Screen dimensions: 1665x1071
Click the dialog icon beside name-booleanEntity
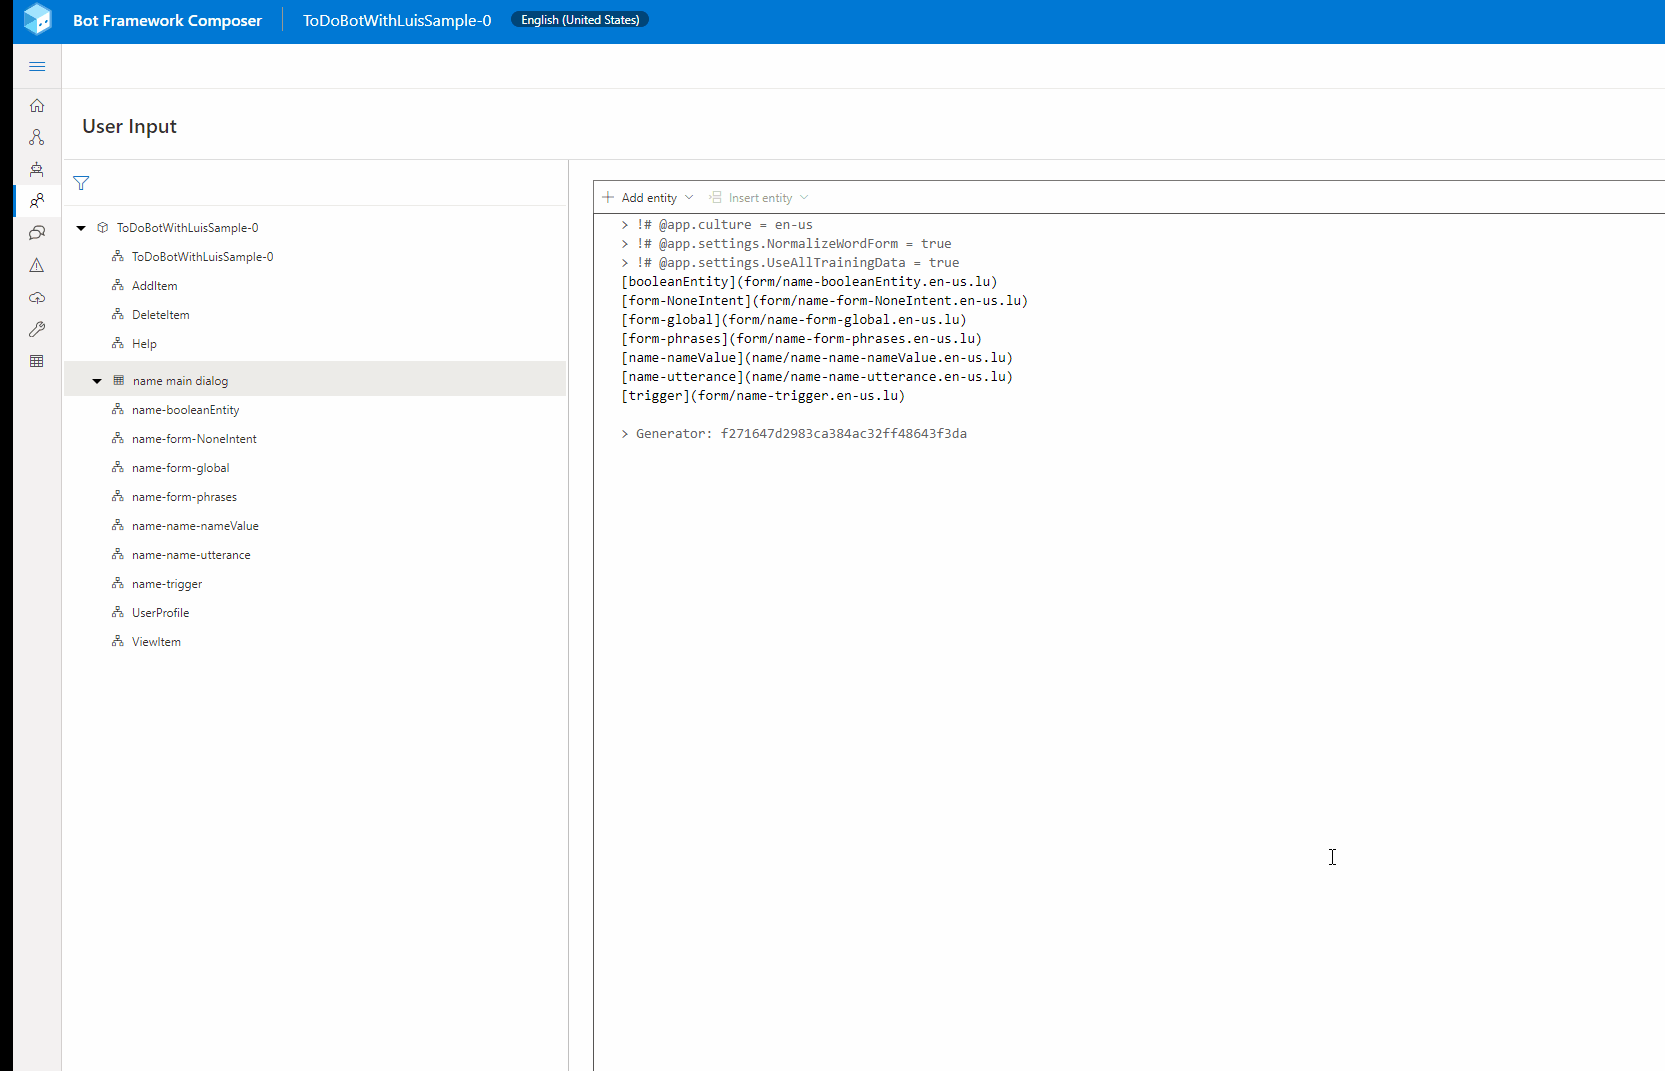click(x=117, y=409)
